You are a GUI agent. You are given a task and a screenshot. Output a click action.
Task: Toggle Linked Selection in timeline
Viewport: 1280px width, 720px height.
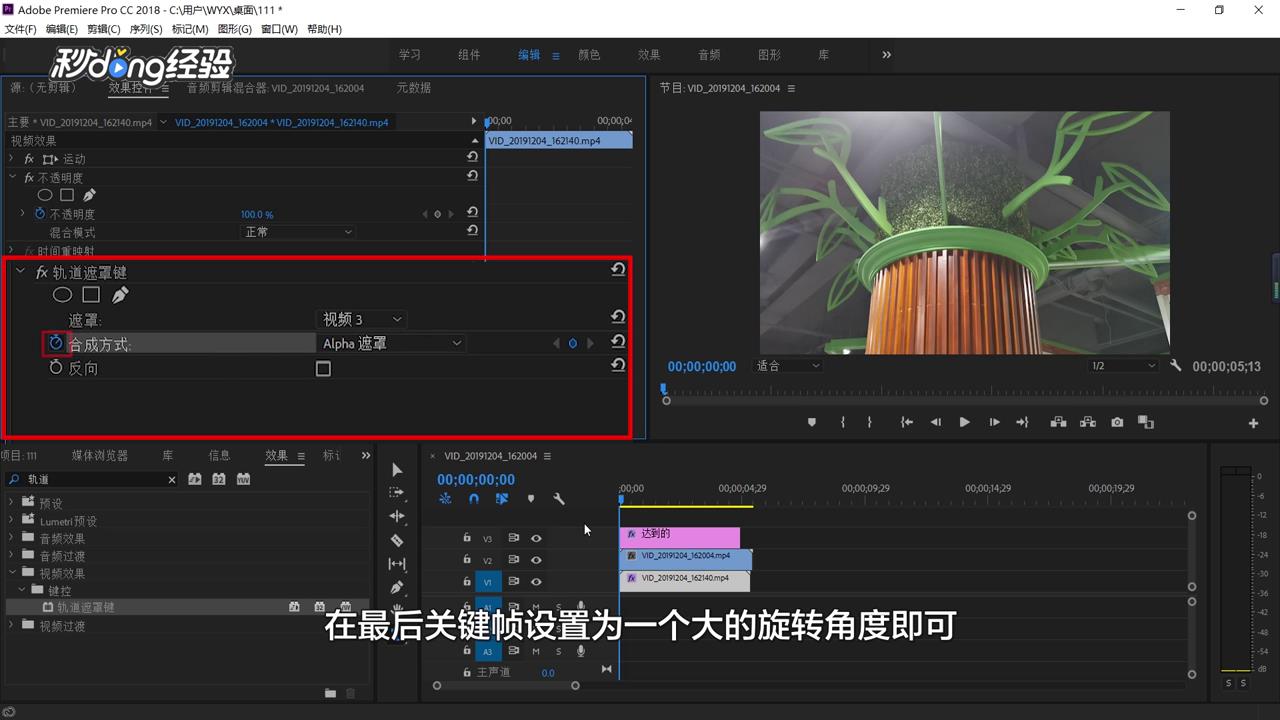click(502, 499)
